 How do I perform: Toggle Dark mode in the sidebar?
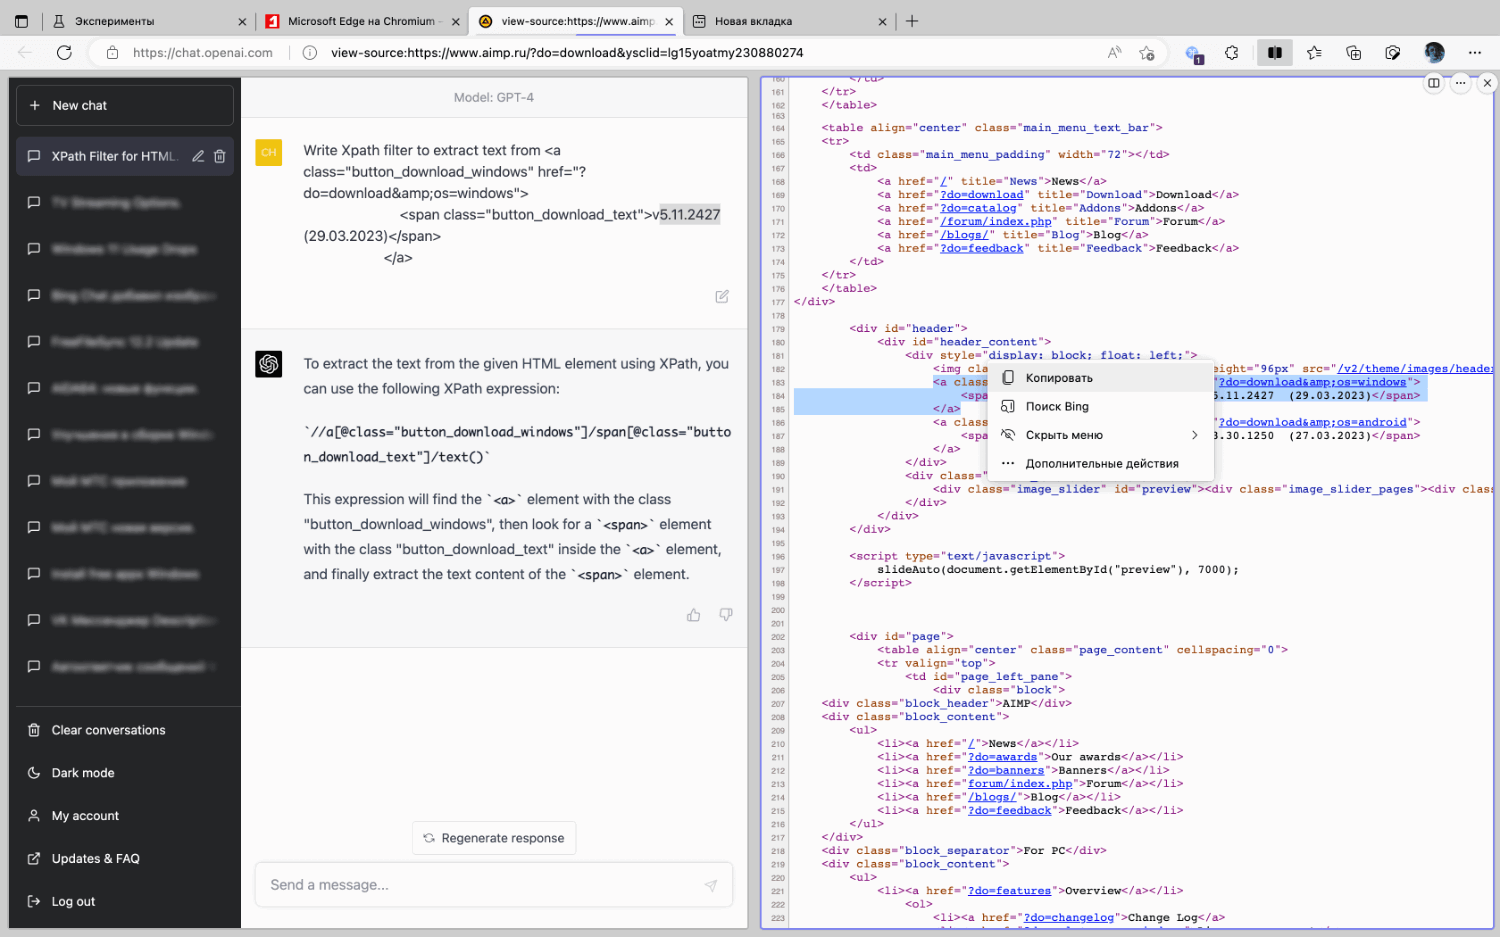click(83, 773)
